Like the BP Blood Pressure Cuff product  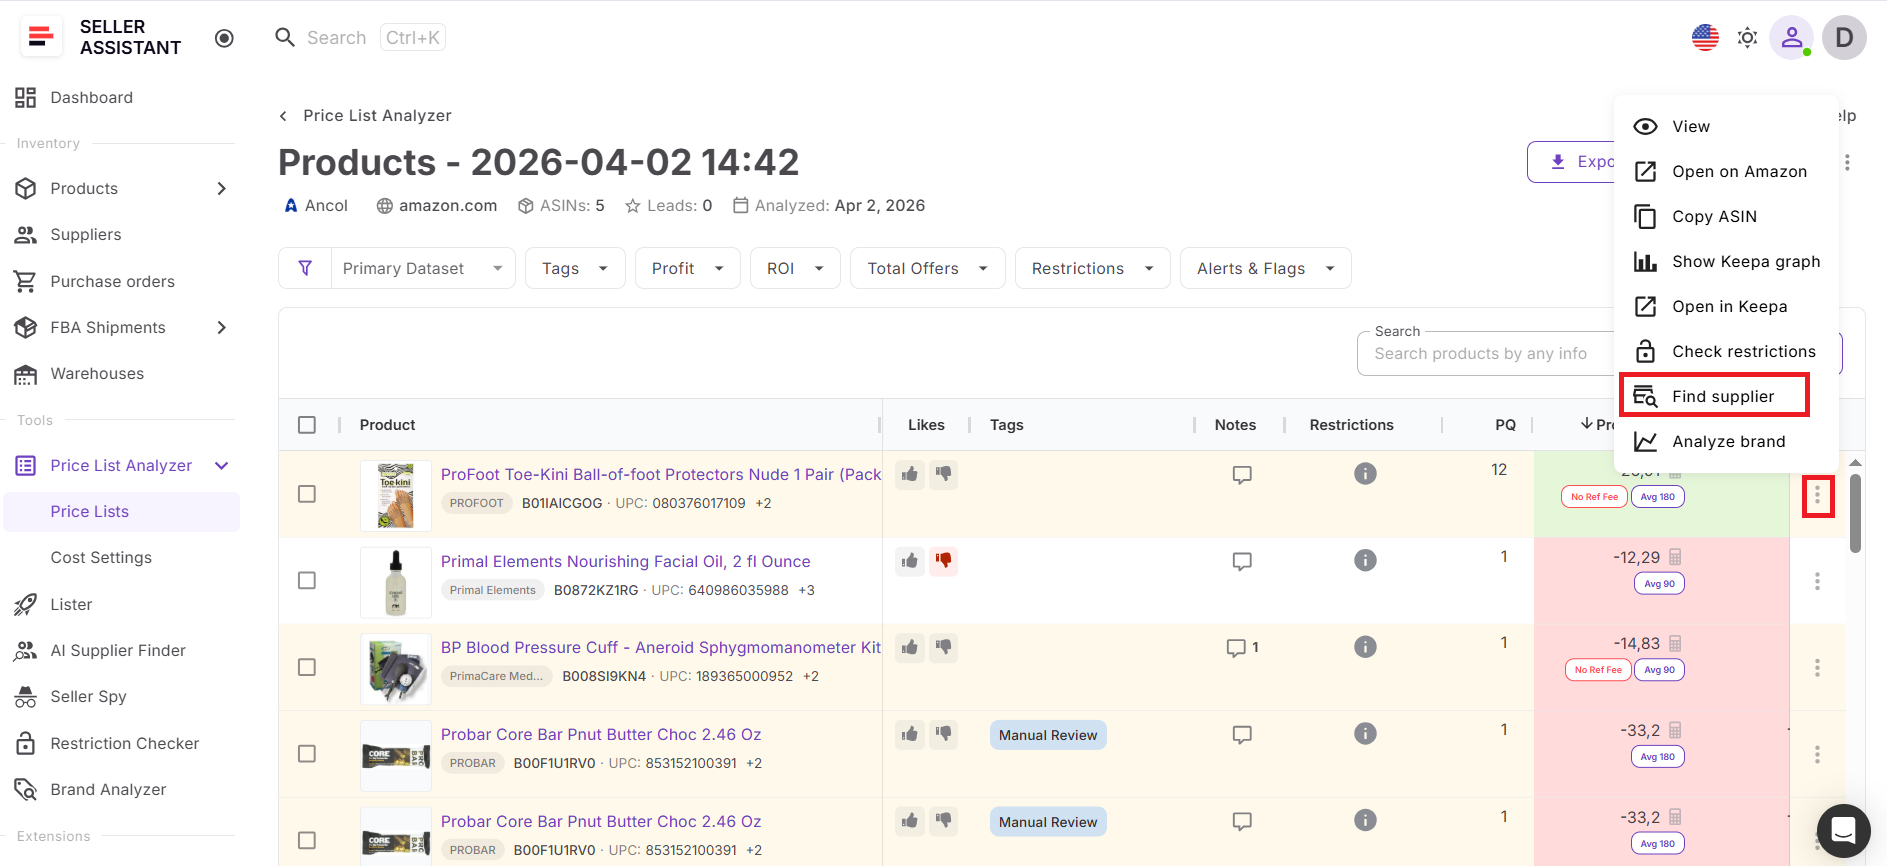909,647
